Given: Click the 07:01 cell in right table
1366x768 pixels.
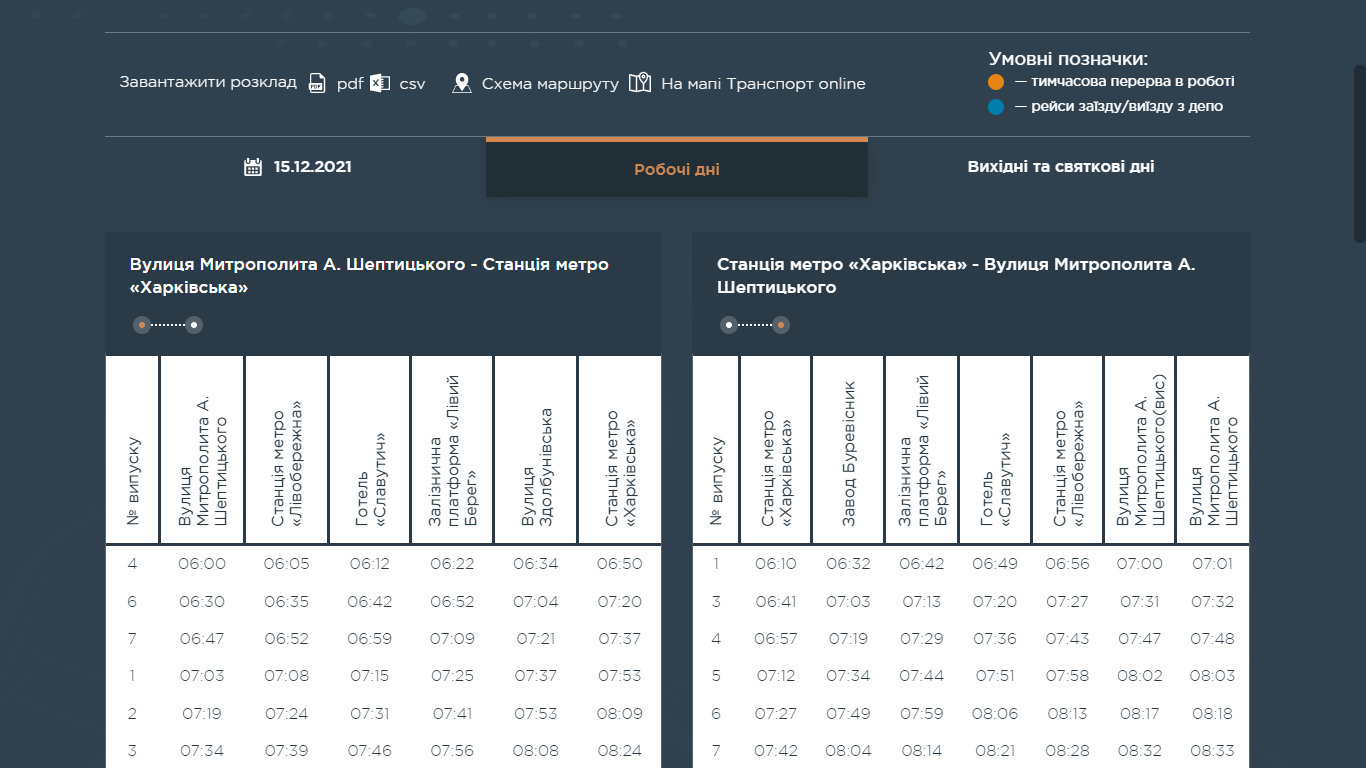Looking at the screenshot, I should (1212, 564).
